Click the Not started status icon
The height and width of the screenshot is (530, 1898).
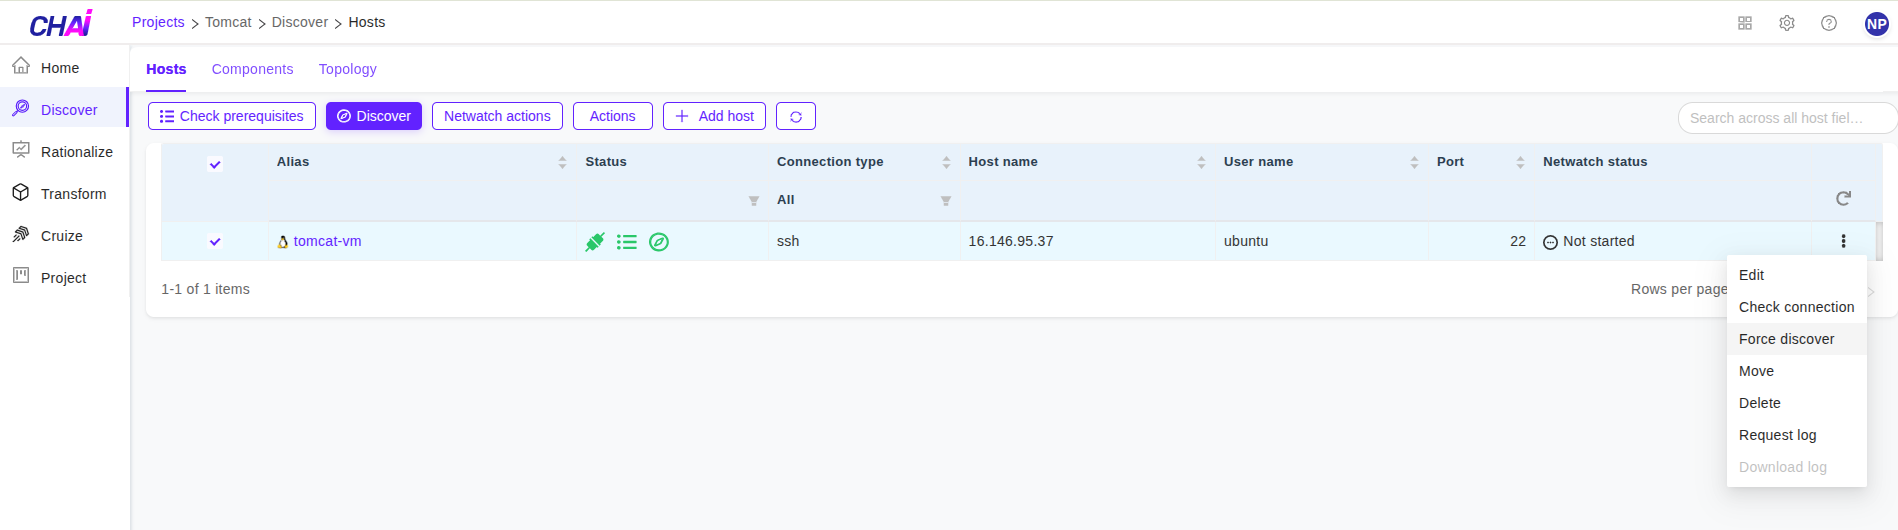click(x=1550, y=242)
